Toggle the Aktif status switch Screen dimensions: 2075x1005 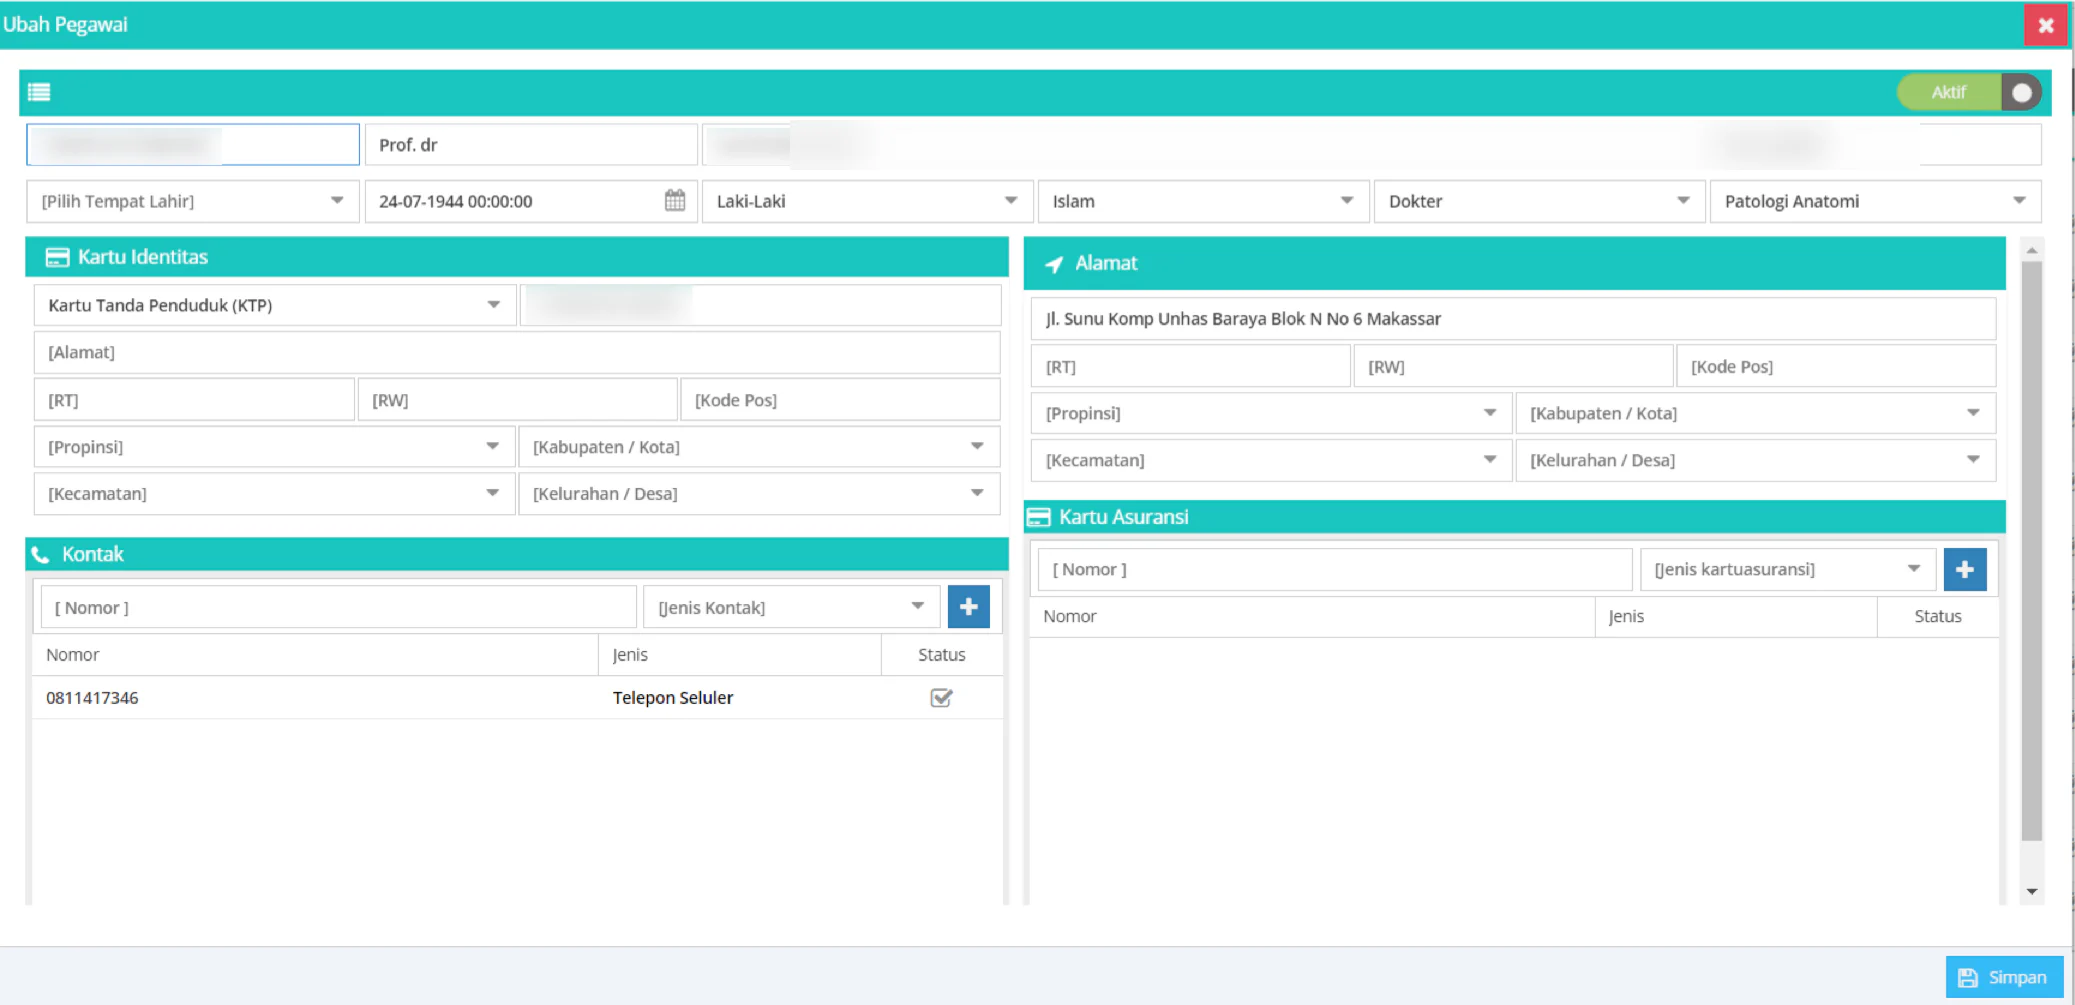click(1968, 92)
